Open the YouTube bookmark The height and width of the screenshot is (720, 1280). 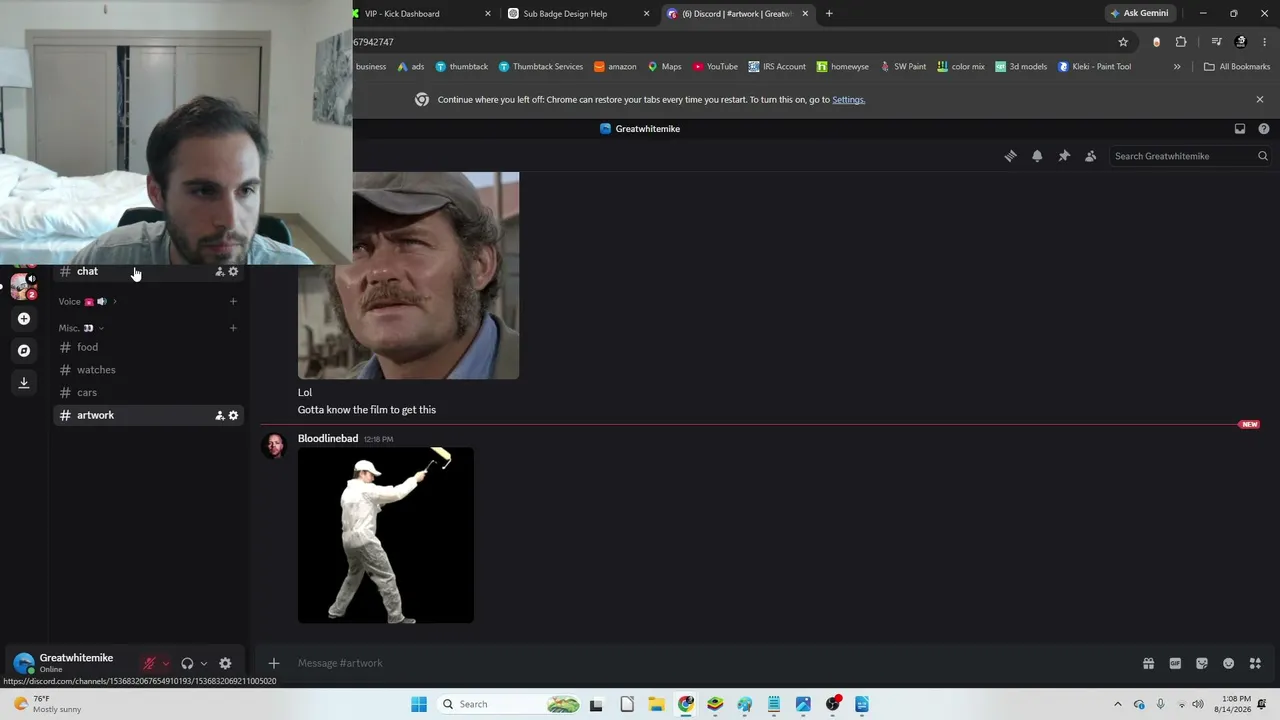coord(715,67)
